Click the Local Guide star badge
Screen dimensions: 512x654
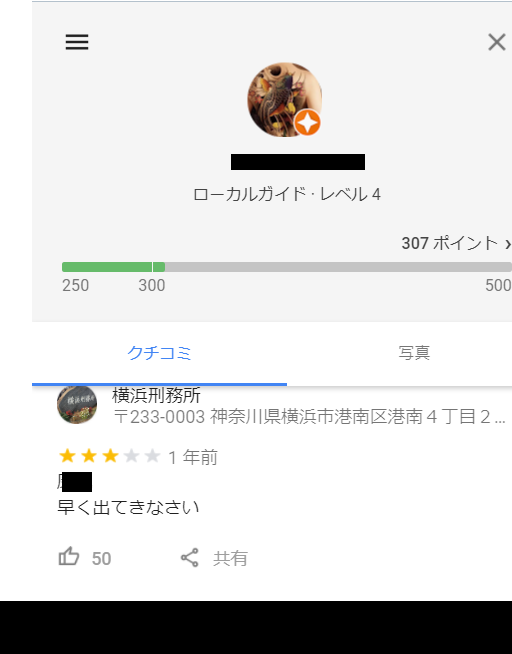(x=307, y=123)
